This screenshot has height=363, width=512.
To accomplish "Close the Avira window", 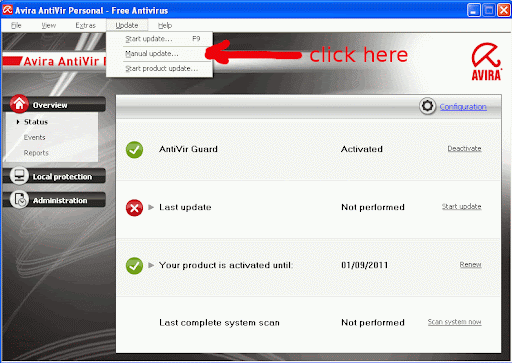I will pos(504,10).
